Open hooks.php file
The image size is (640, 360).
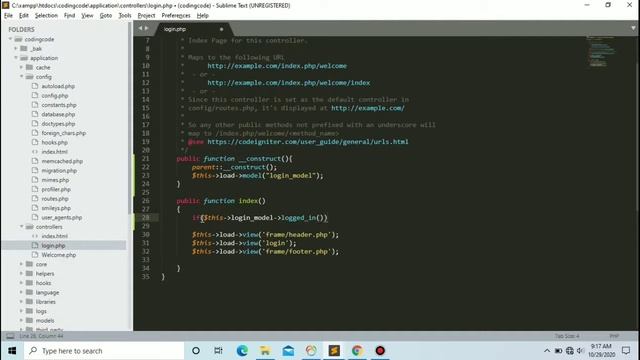tap(54, 142)
